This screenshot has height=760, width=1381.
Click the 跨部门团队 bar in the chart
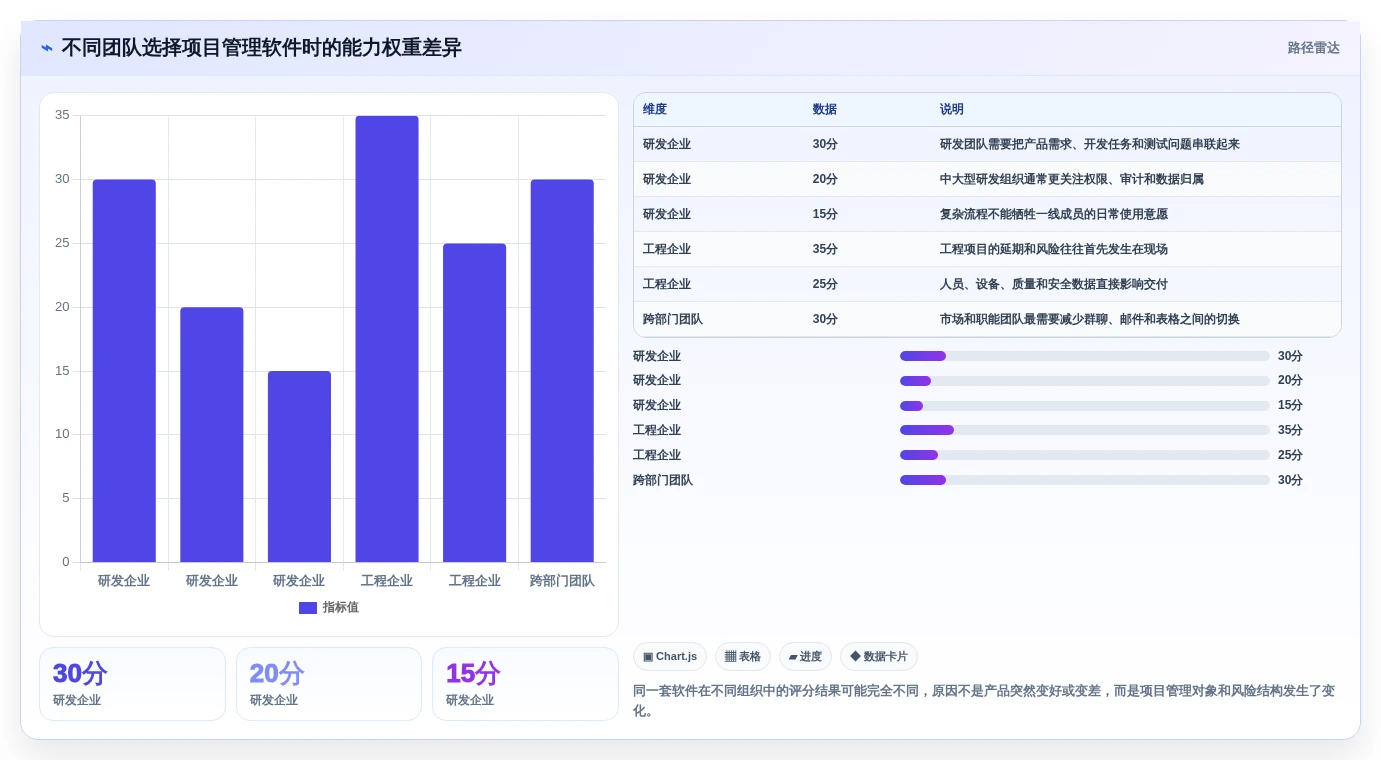pyautogui.click(x=562, y=371)
